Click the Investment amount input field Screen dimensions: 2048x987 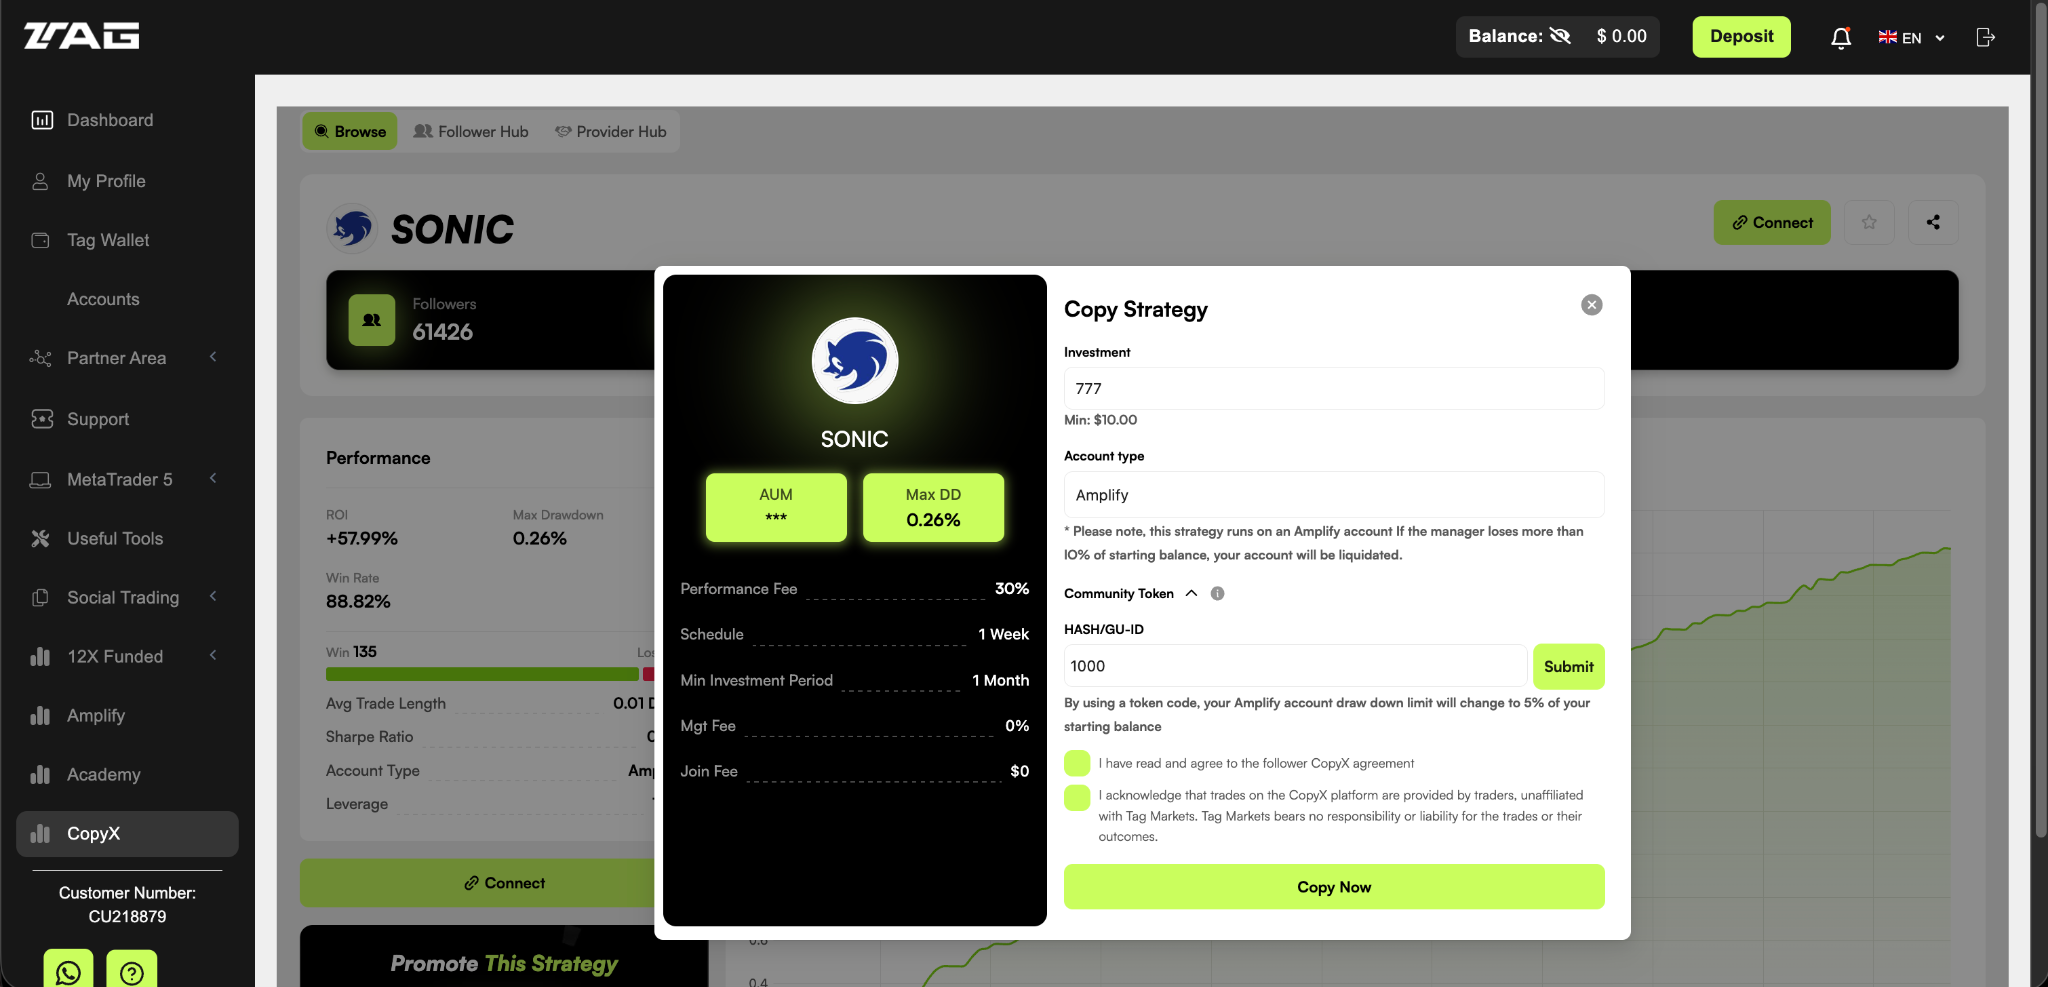click(x=1333, y=388)
